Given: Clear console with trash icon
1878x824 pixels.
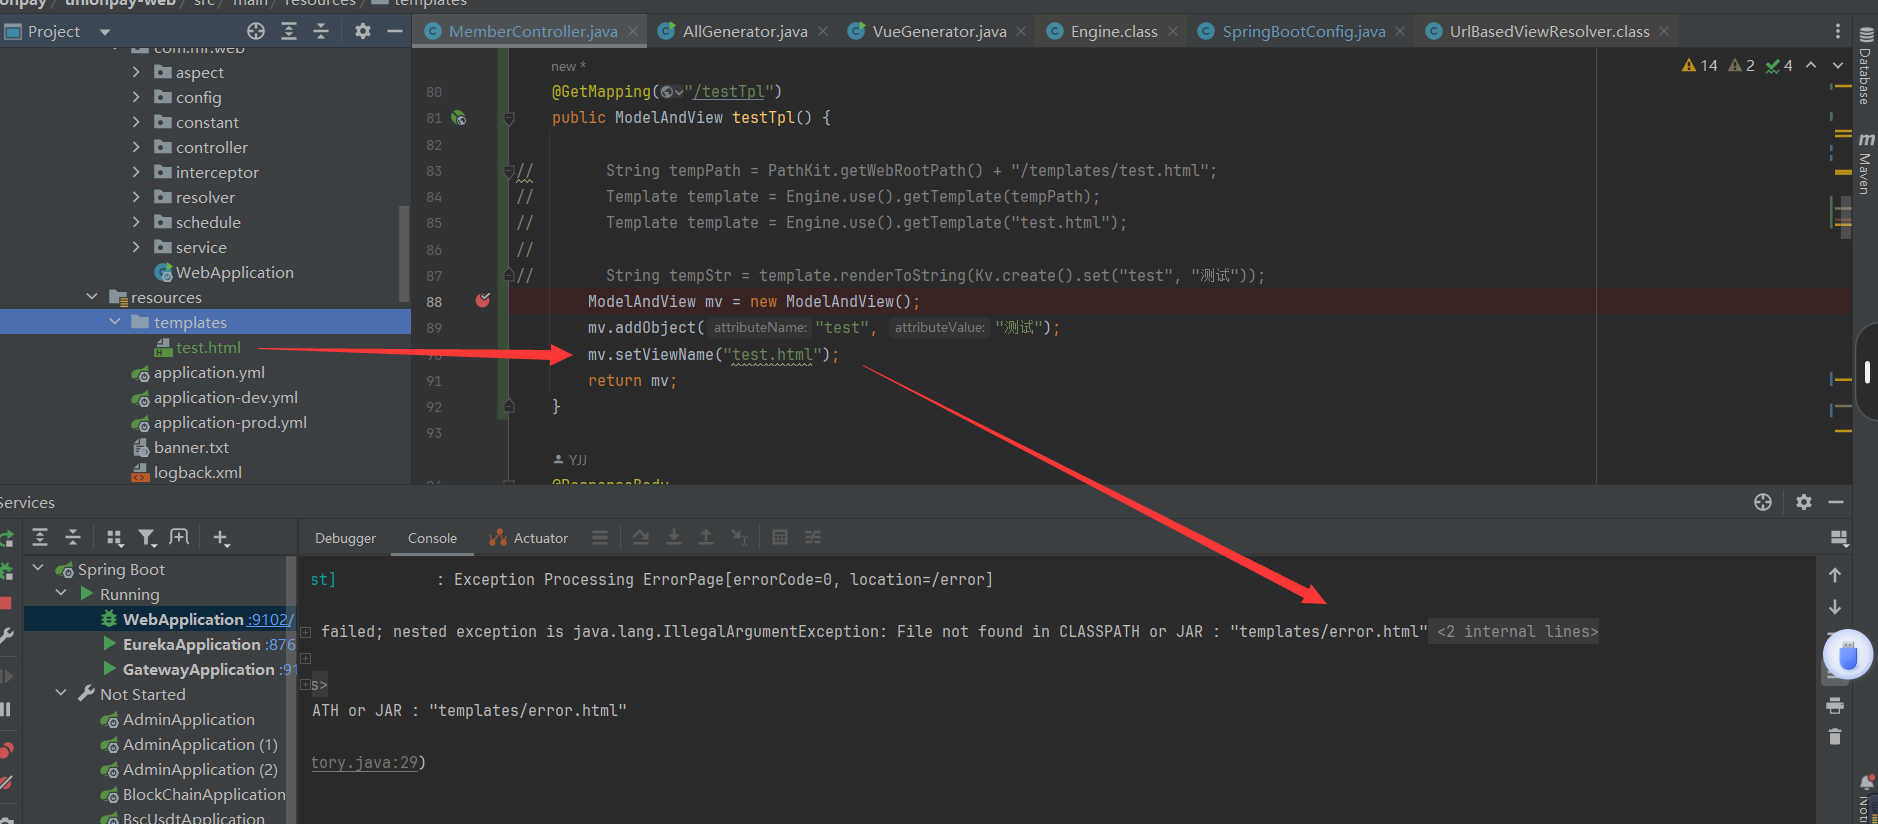Looking at the screenshot, I should 1834,737.
